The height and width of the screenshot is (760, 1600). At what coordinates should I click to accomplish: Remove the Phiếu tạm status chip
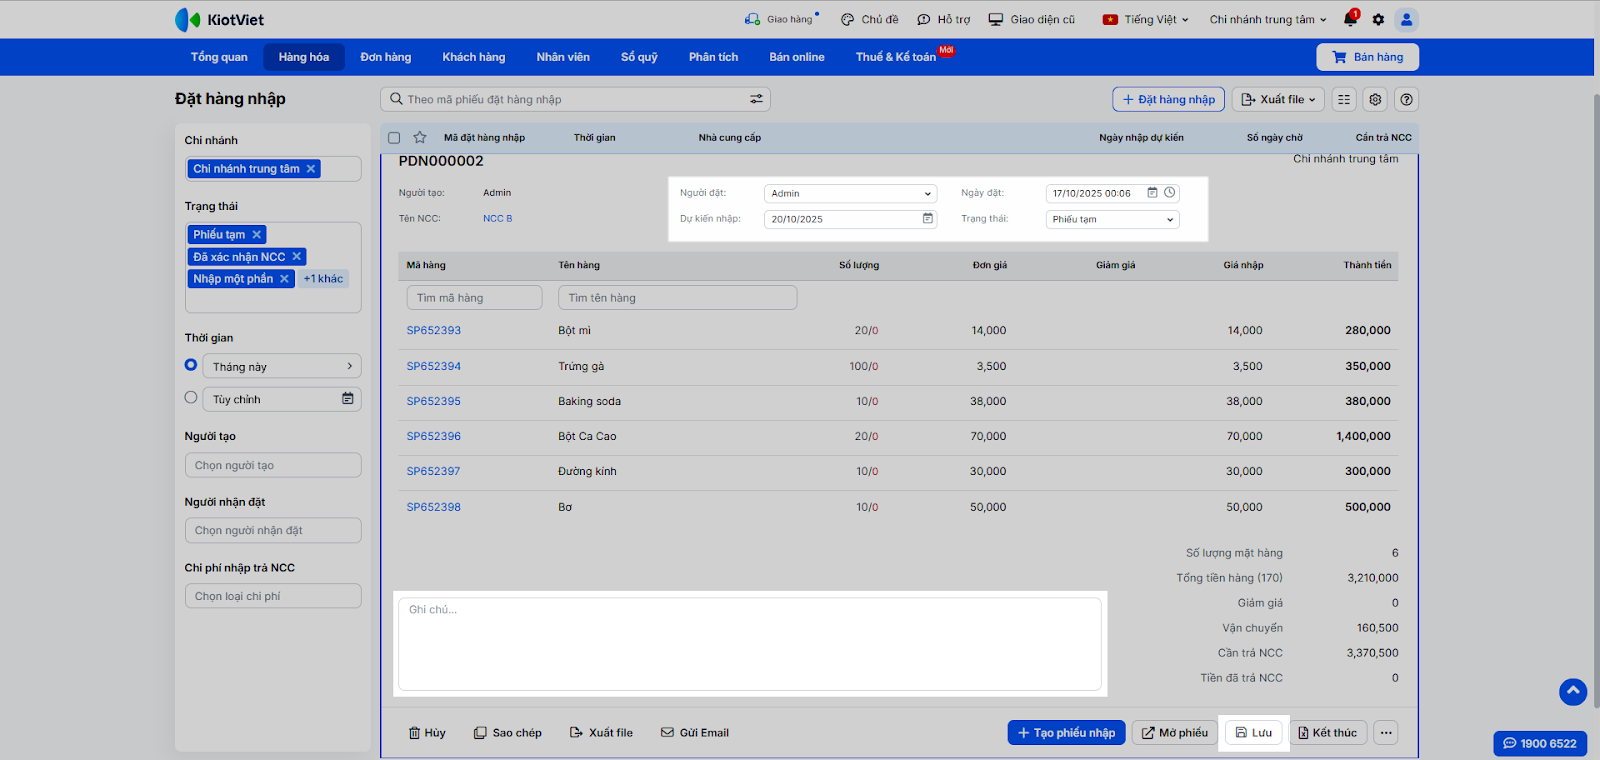257,235
